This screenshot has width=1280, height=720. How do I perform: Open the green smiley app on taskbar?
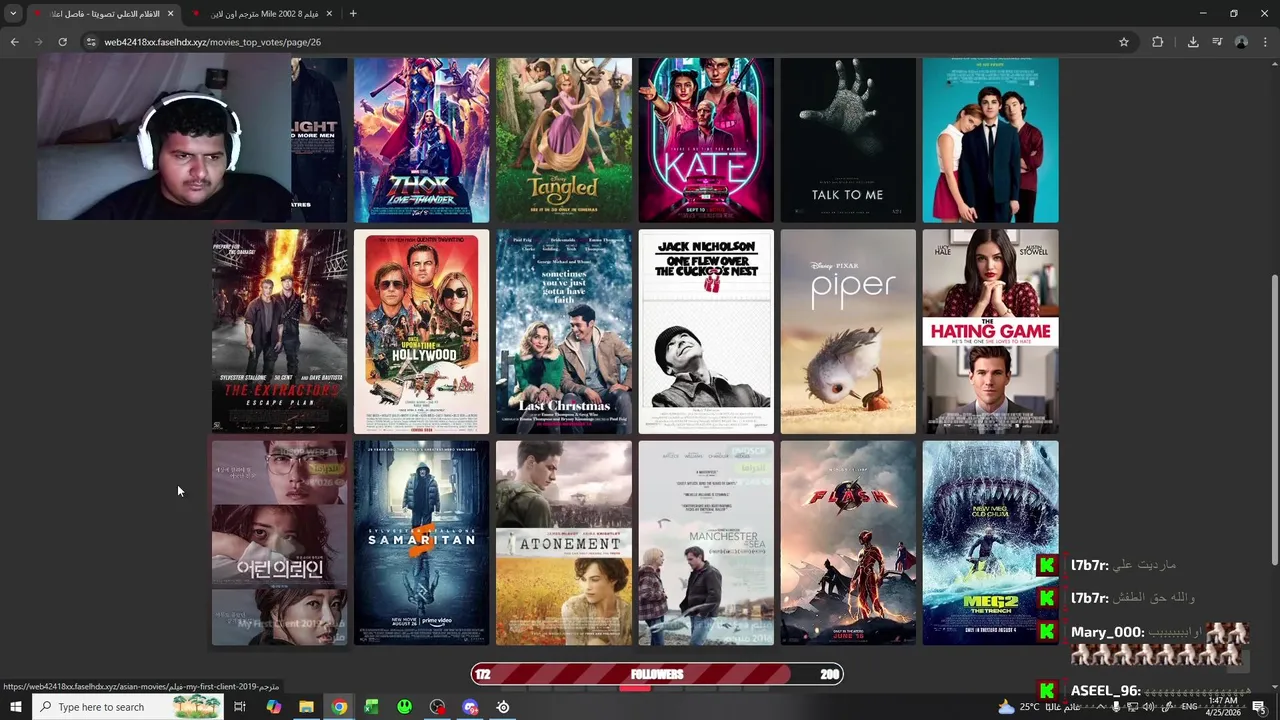pyautogui.click(x=404, y=707)
